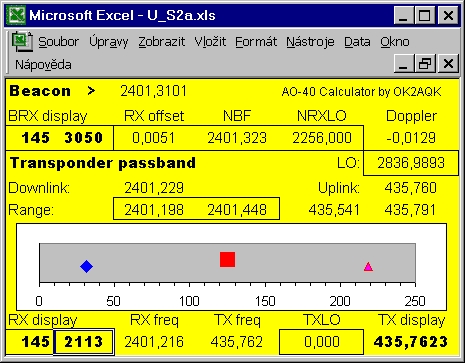Maximize the Excel application window
This screenshot has width=465, height=363.
coord(424,16)
